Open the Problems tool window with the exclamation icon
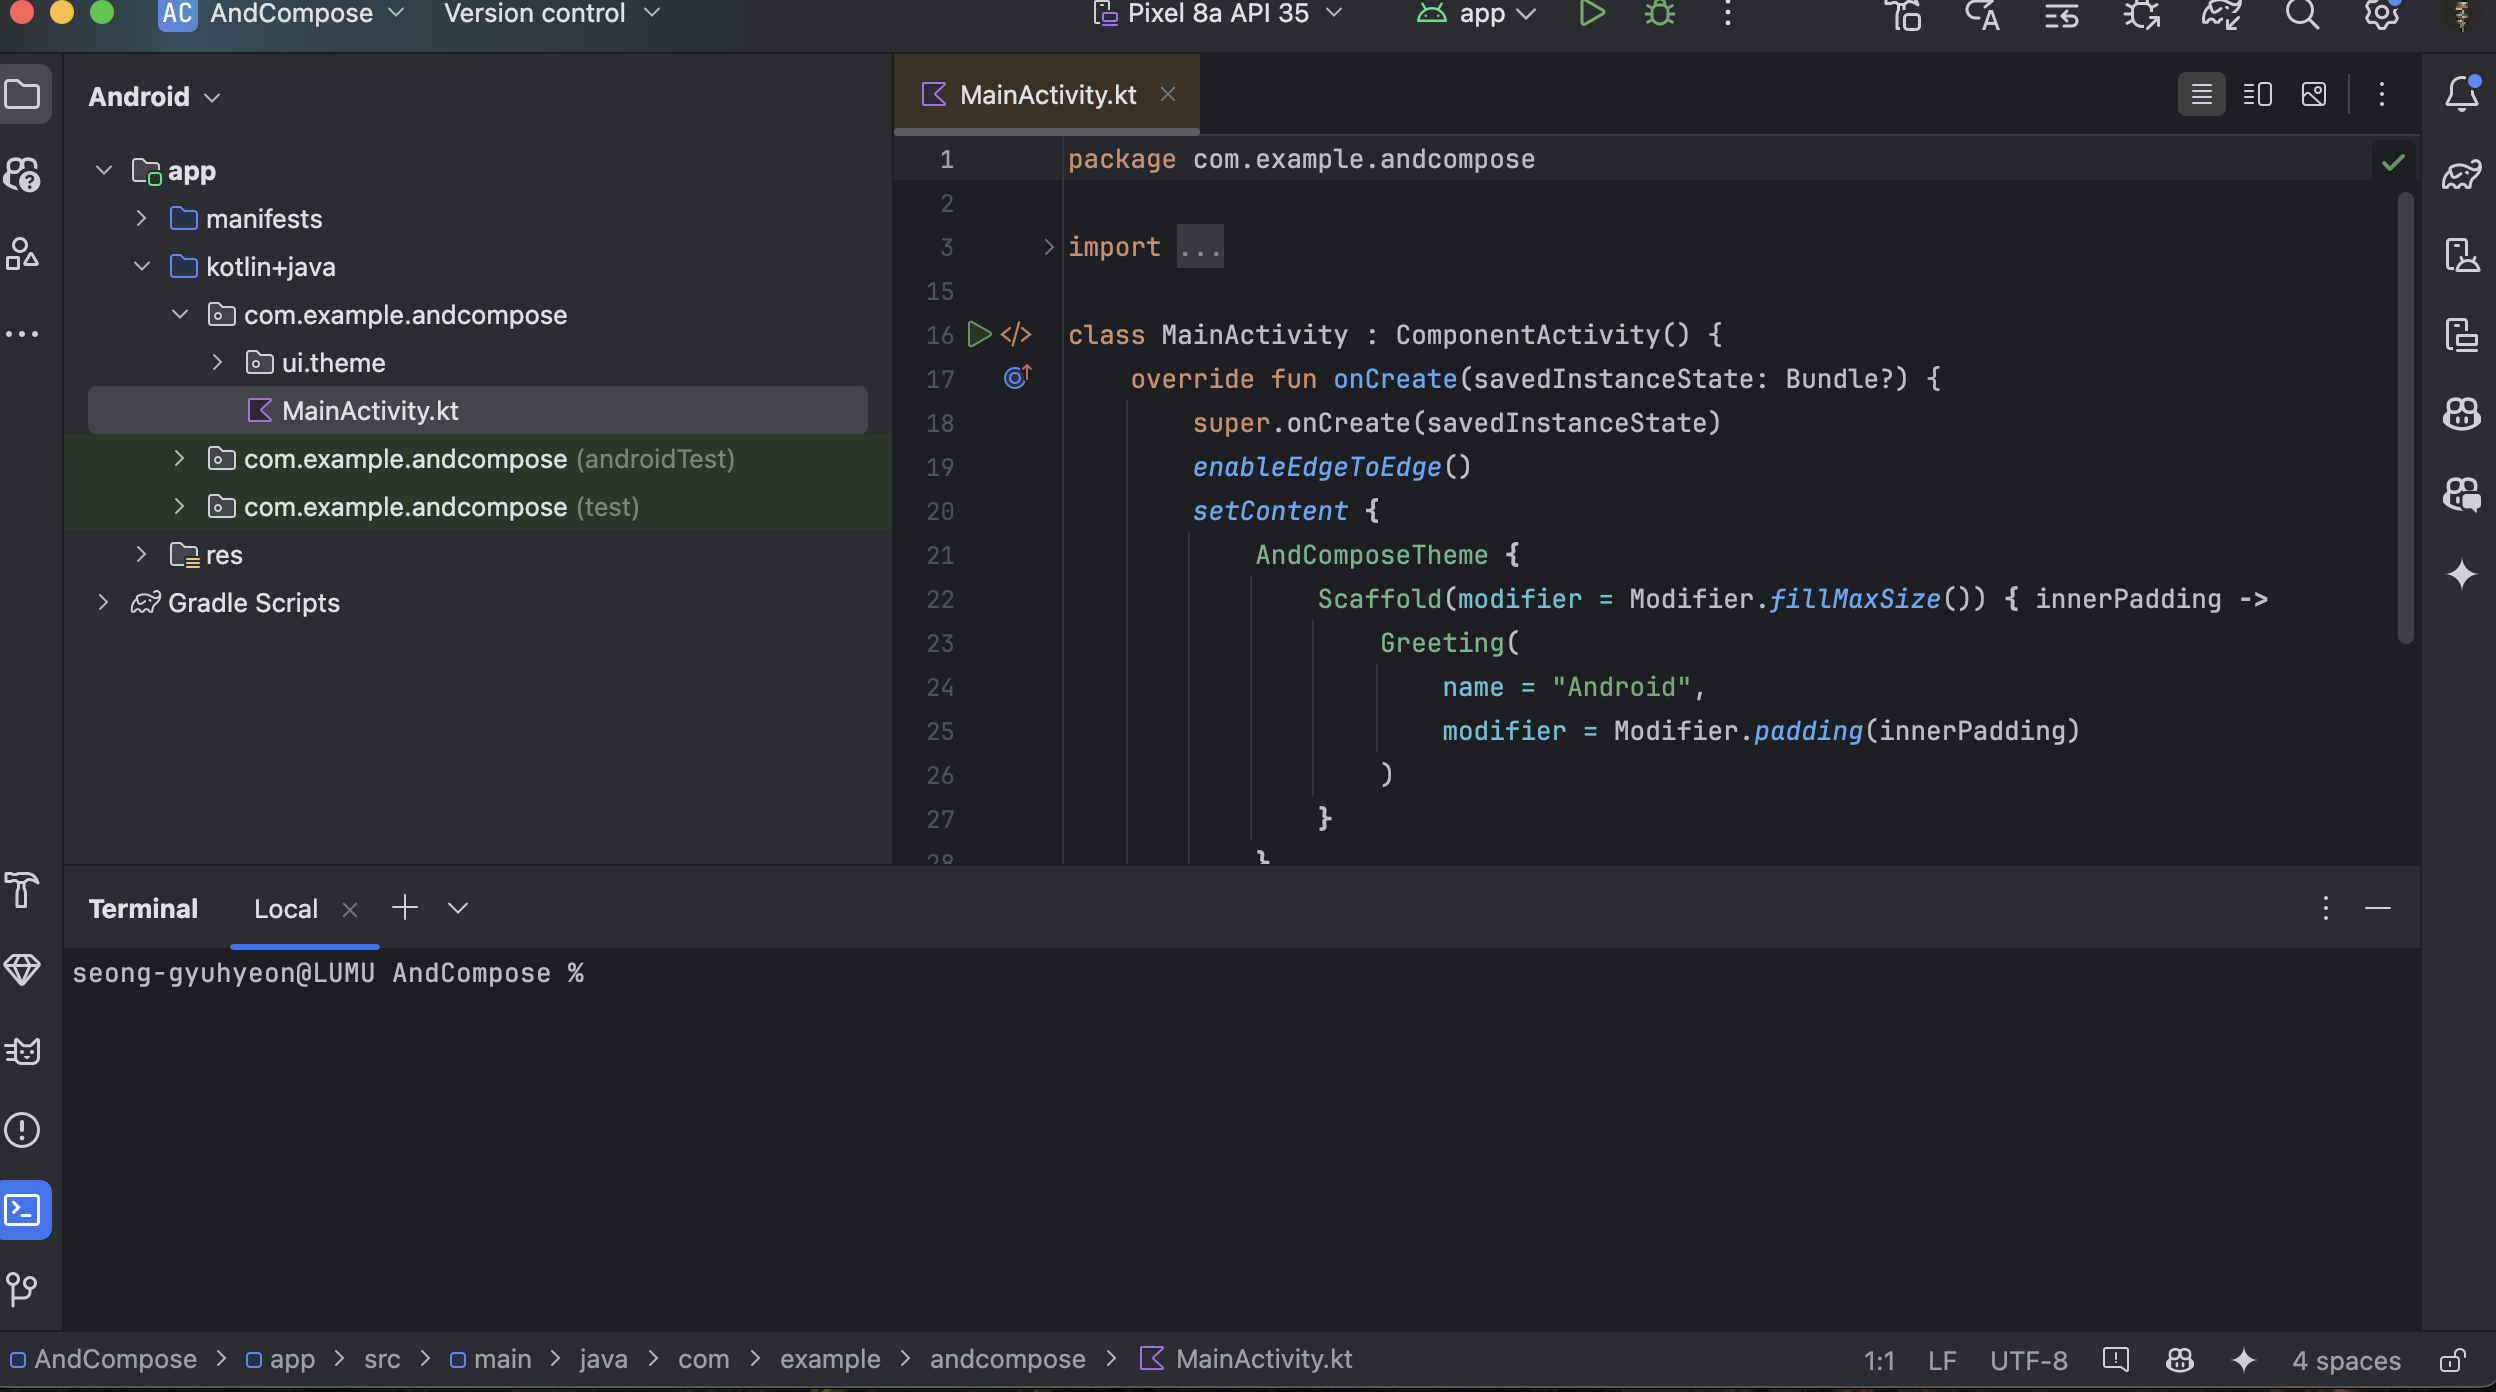 pyautogui.click(x=22, y=1130)
